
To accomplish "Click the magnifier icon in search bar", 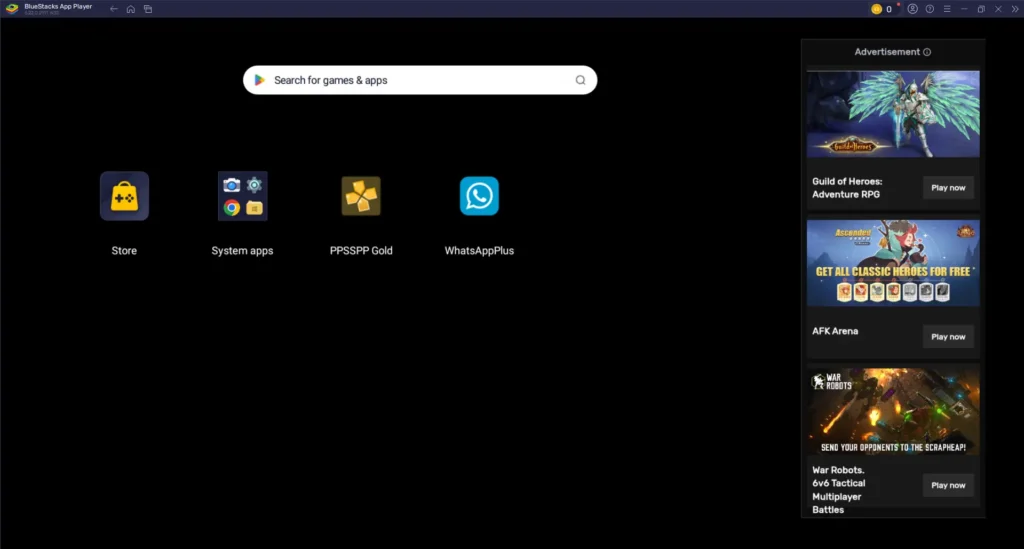I will click(581, 80).
